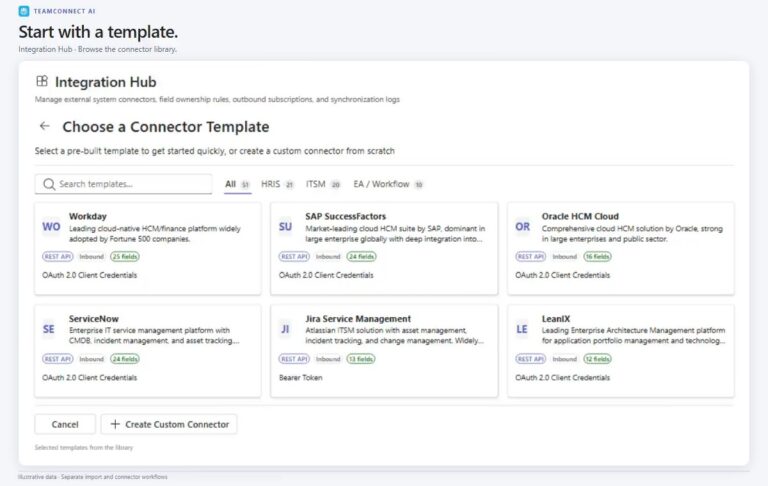Click the search magnifier icon
Screen dimensions: 768x486
(49, 184)
